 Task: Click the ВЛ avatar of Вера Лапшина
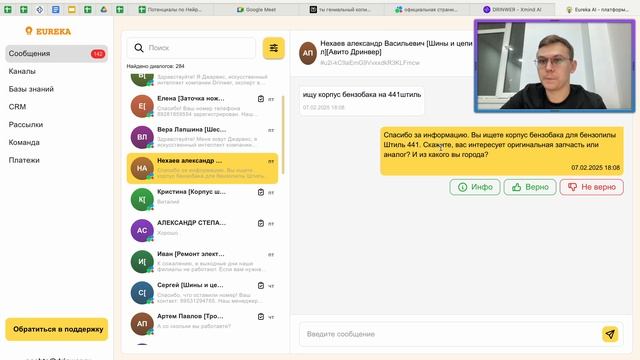[x=142, y=137]
